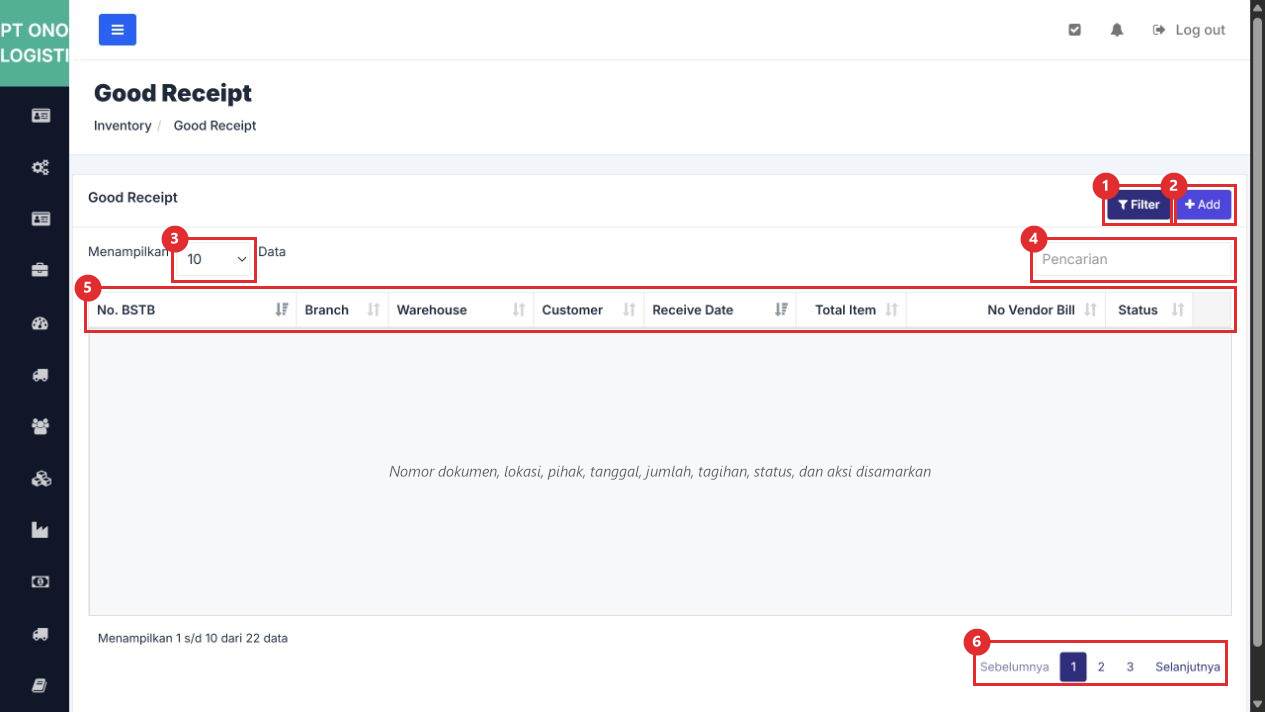Go to pagination page 3
Image resolution: width=1265 pixels, height=712 pixels.
pyautogui.click(x=1130, y=667)
